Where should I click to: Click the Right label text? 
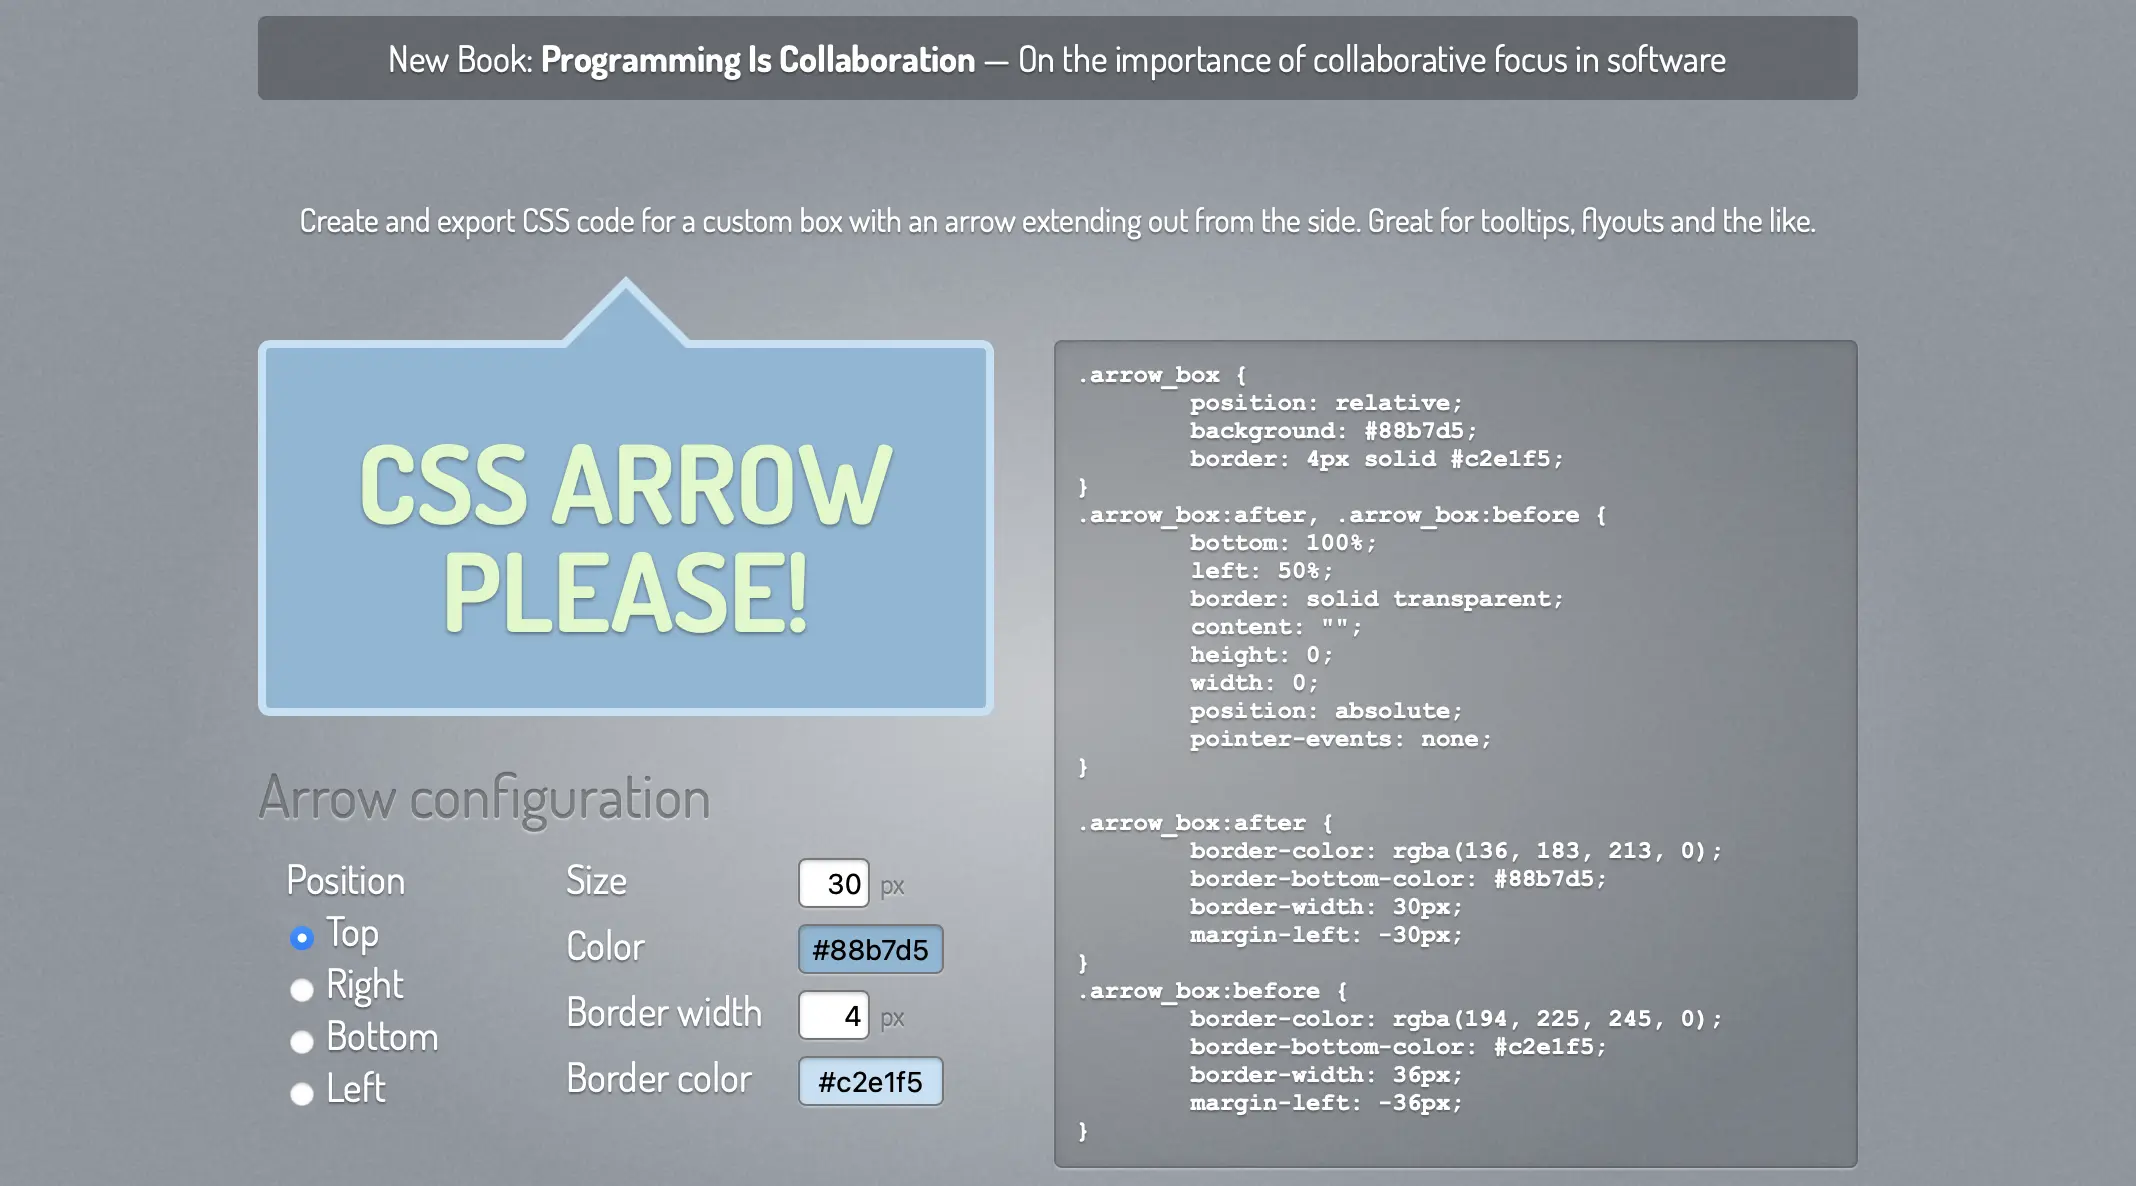coord(365,985)
